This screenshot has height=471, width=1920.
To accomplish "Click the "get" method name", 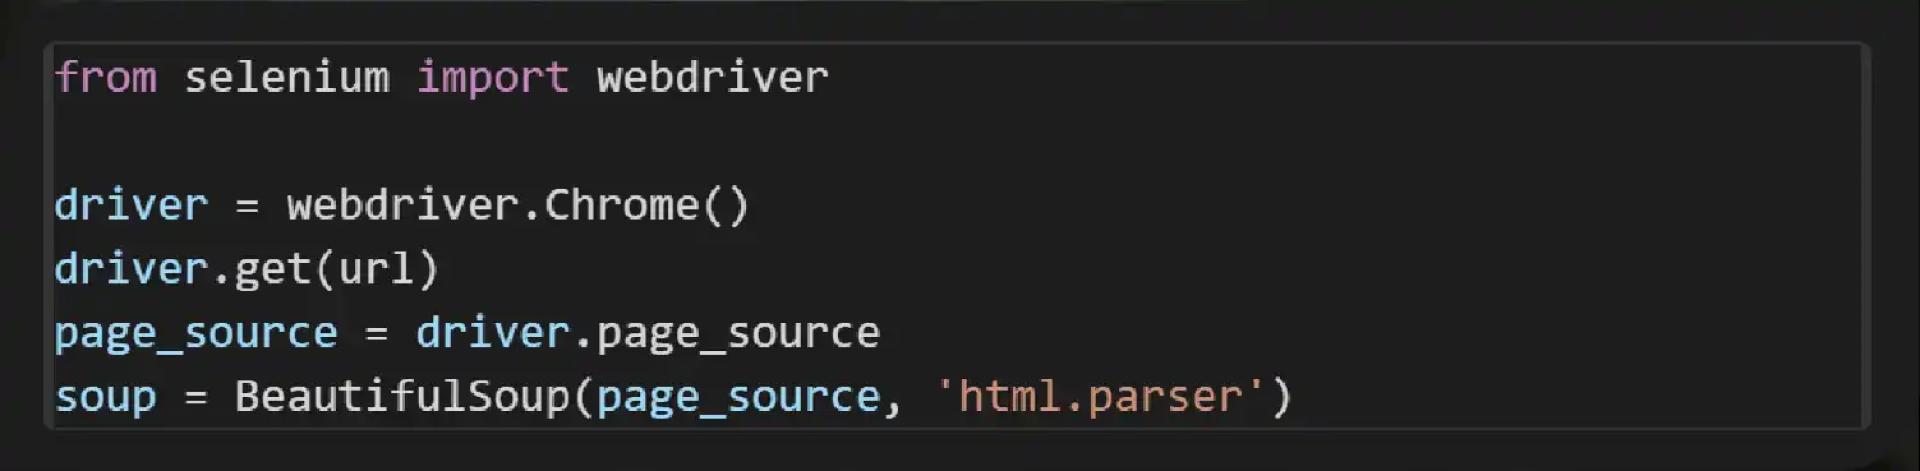I will pos(273,269).
